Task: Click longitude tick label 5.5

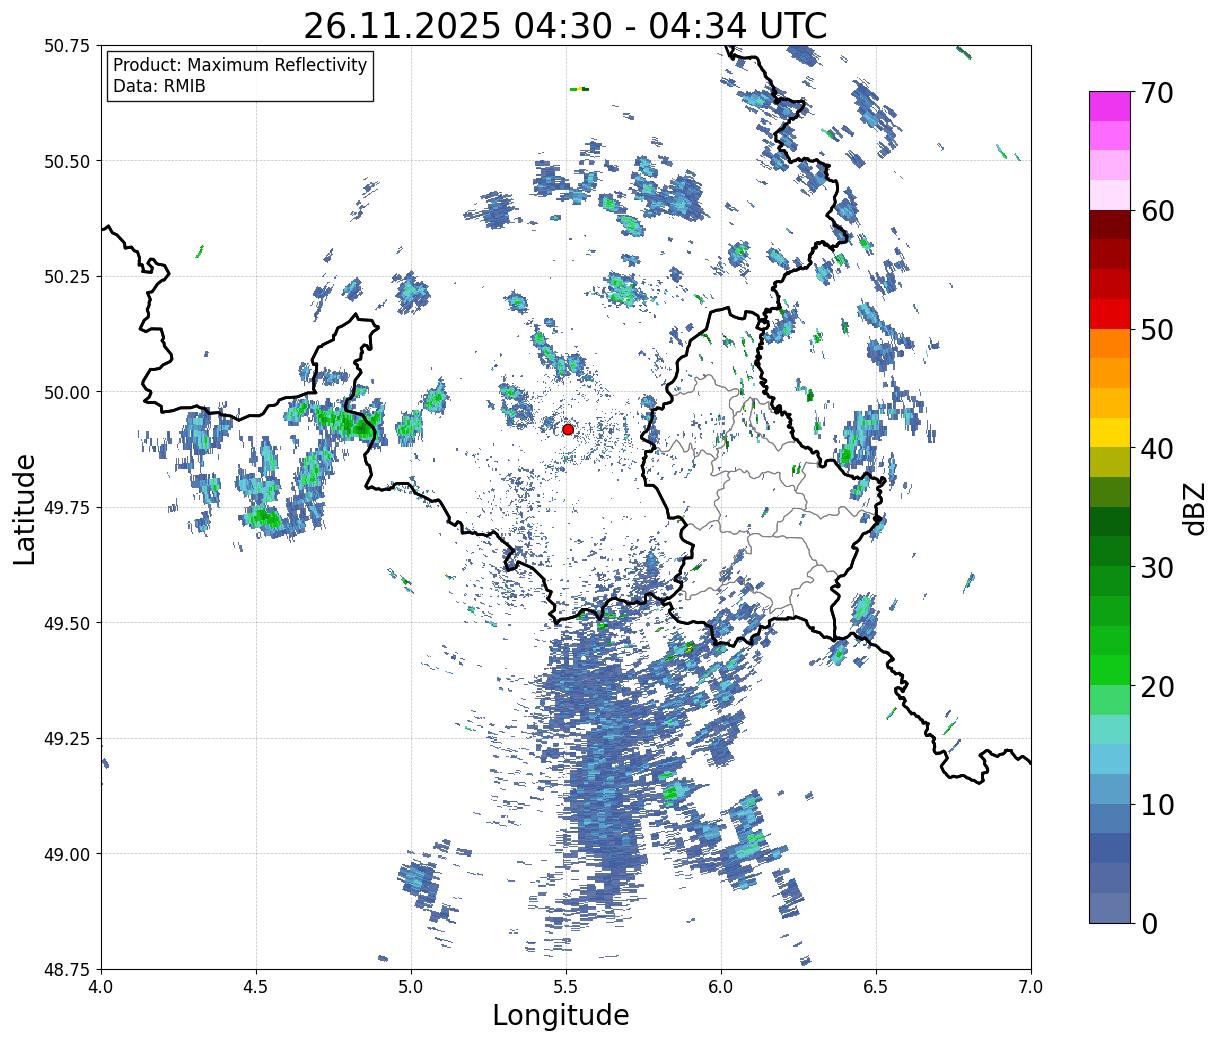Action: point(566,987)
